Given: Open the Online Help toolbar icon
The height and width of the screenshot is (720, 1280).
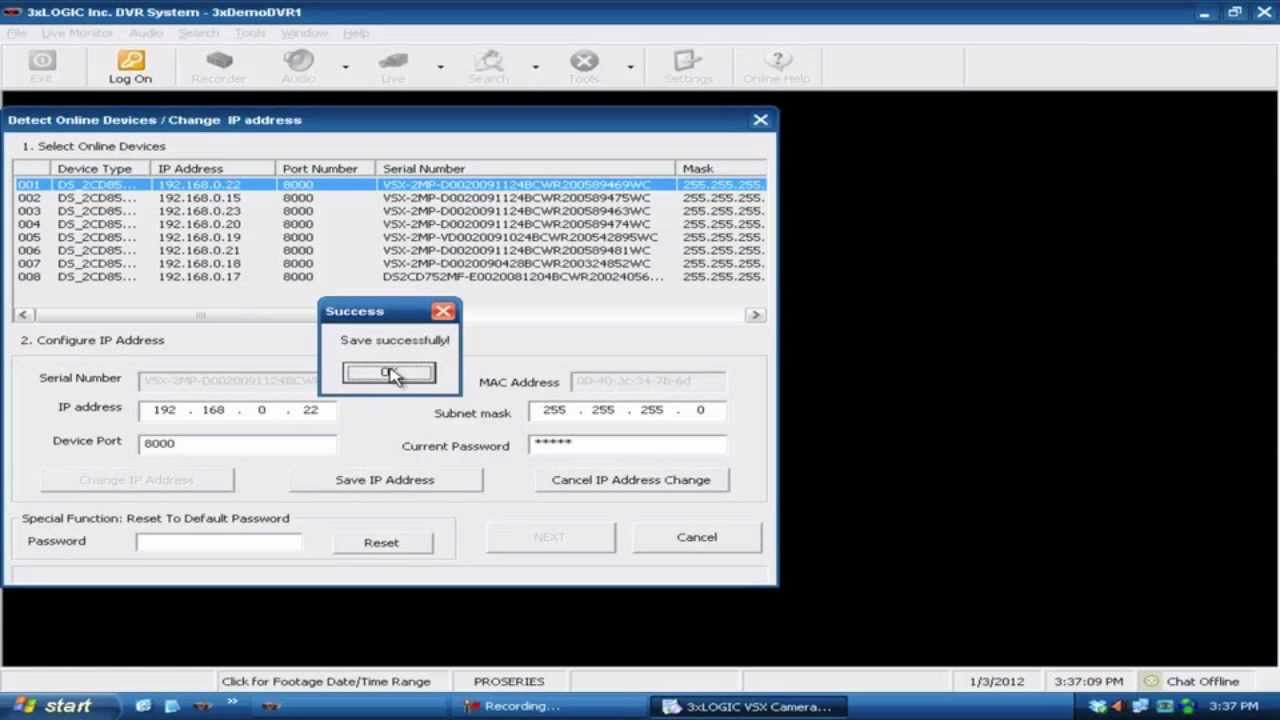Looking at the screenshot, I should [777, 66].
